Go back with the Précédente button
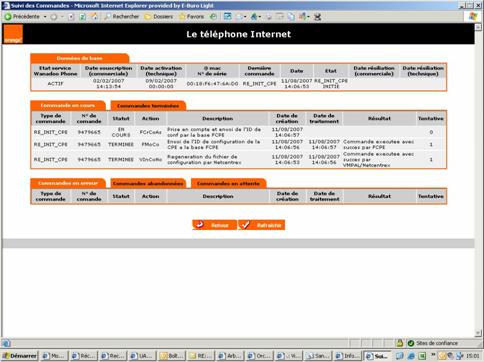This screenshot has width=484, height=362. point(22,17)
